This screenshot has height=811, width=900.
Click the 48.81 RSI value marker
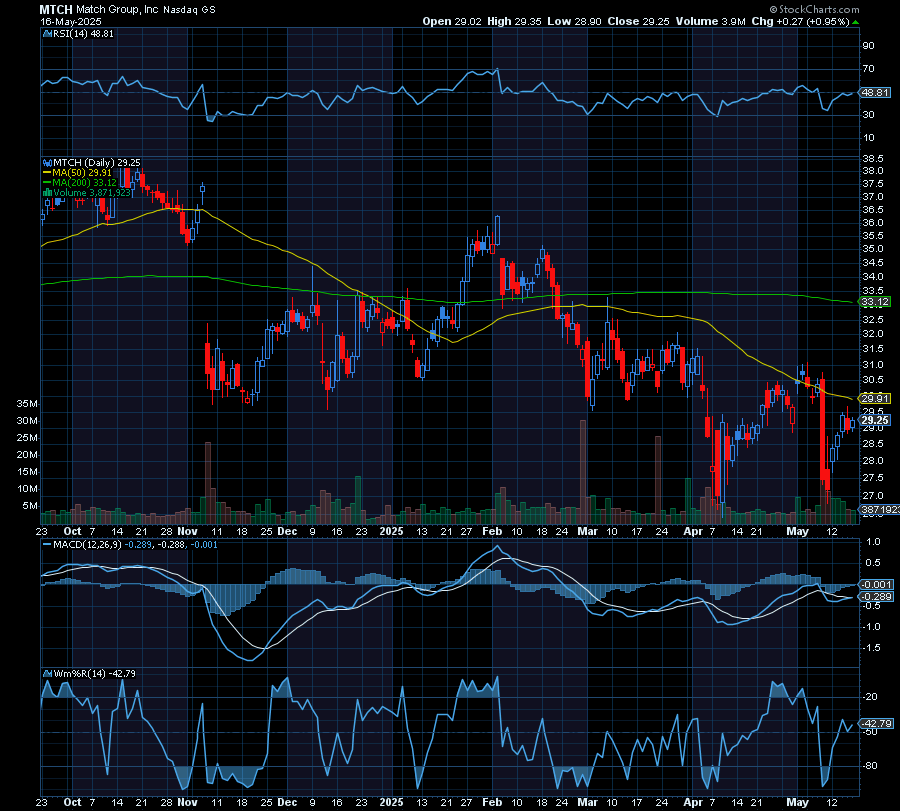[875, 92]
